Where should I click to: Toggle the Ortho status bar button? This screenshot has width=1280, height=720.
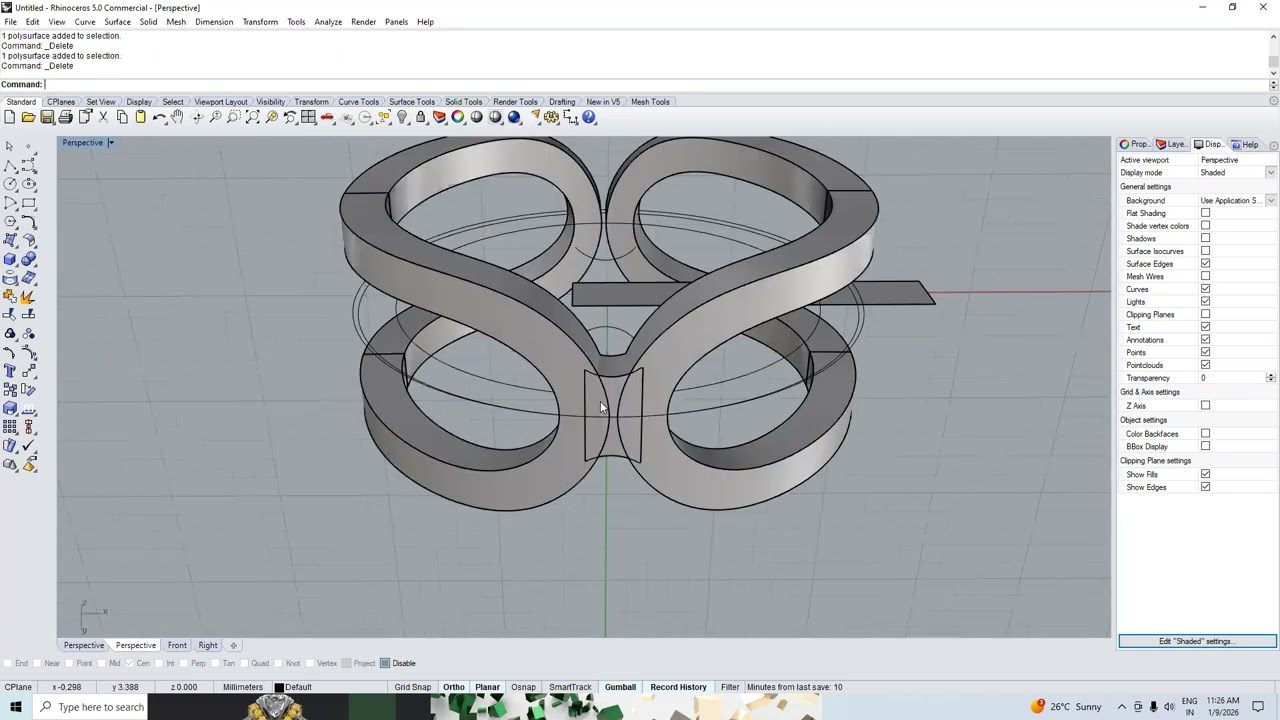[x=454, y=687]
